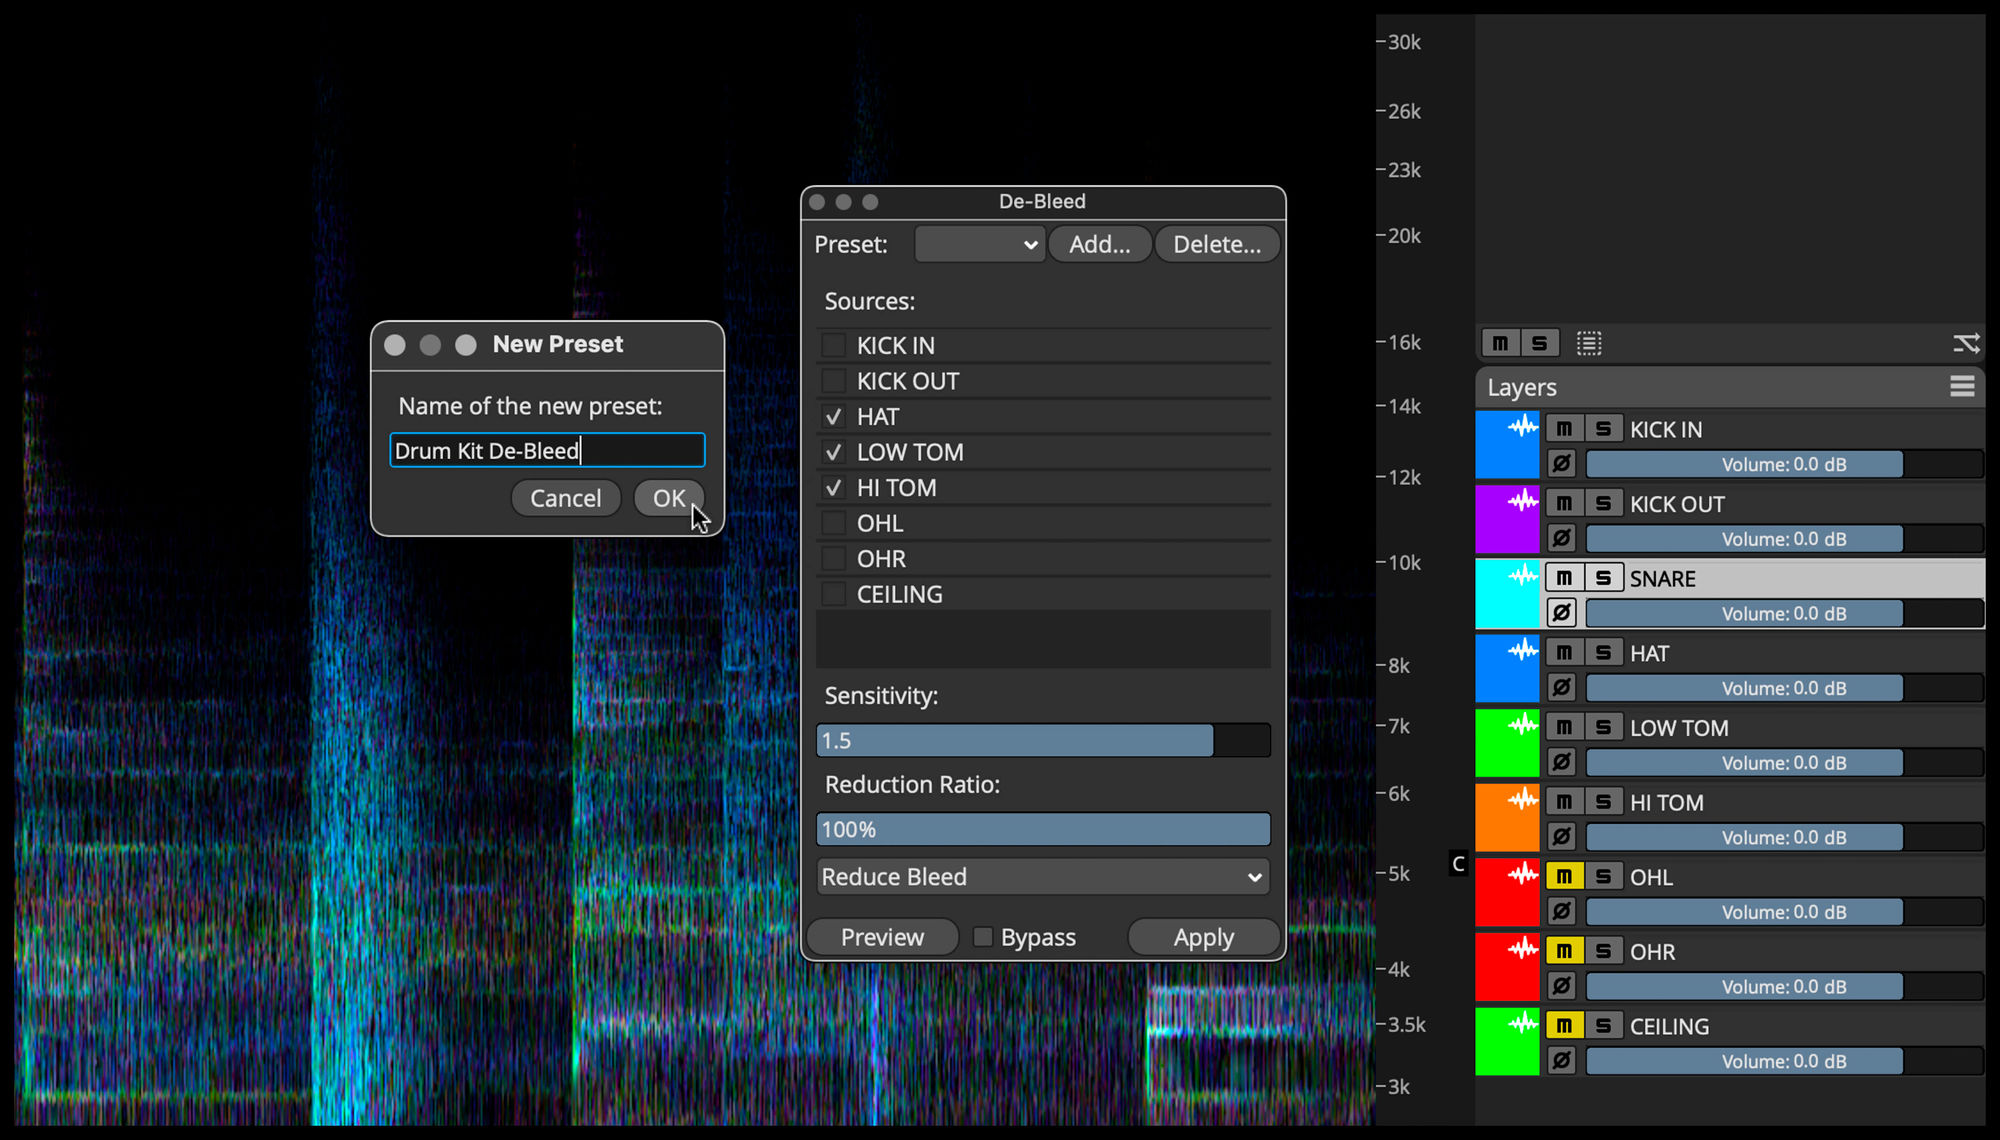Mute the OHL layer
The width and height of the screenshot is (2000, 1140).
pyautogui.click(x=1563, y=876)
